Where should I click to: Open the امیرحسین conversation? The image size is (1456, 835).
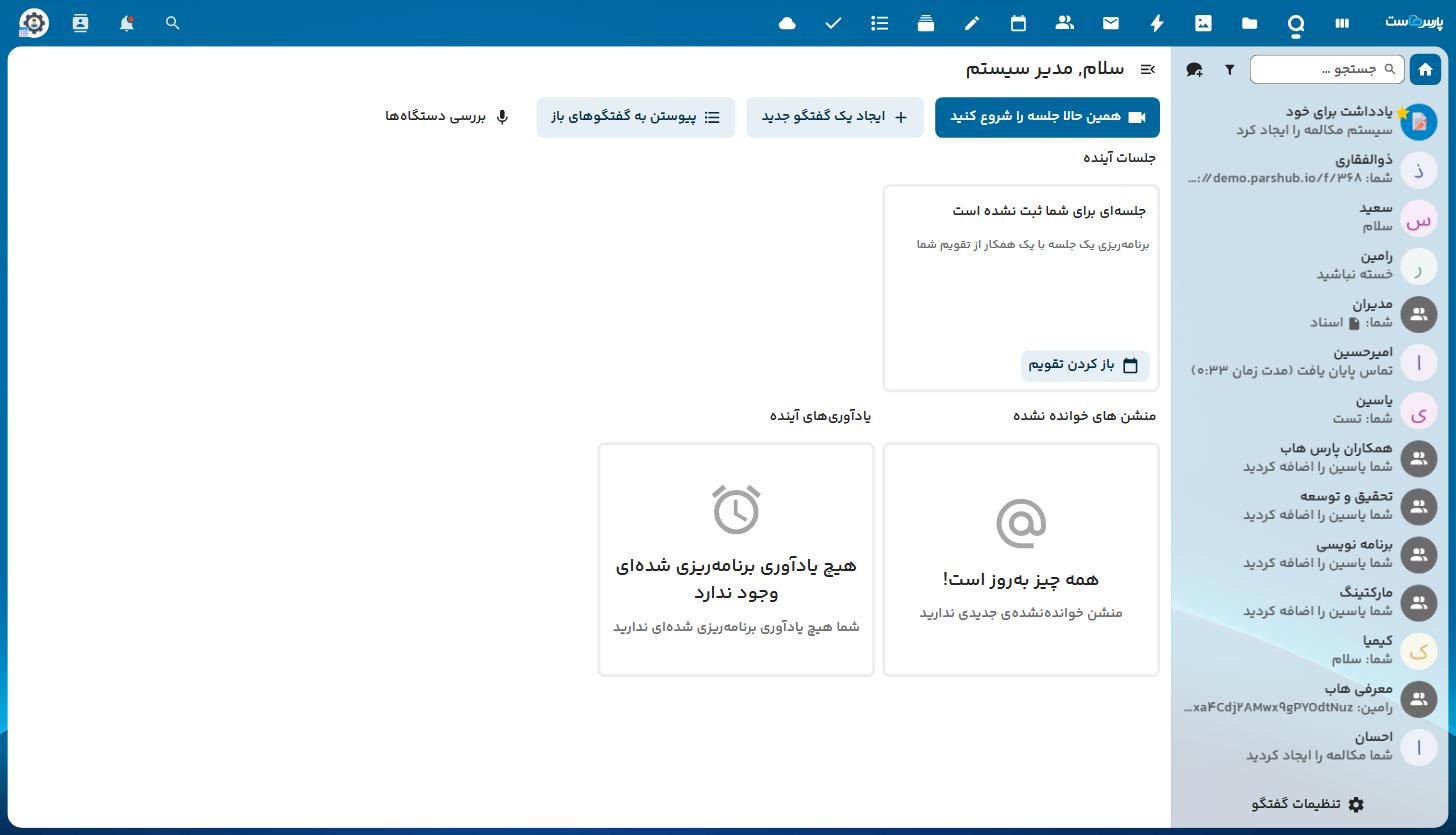point(1310,362)
